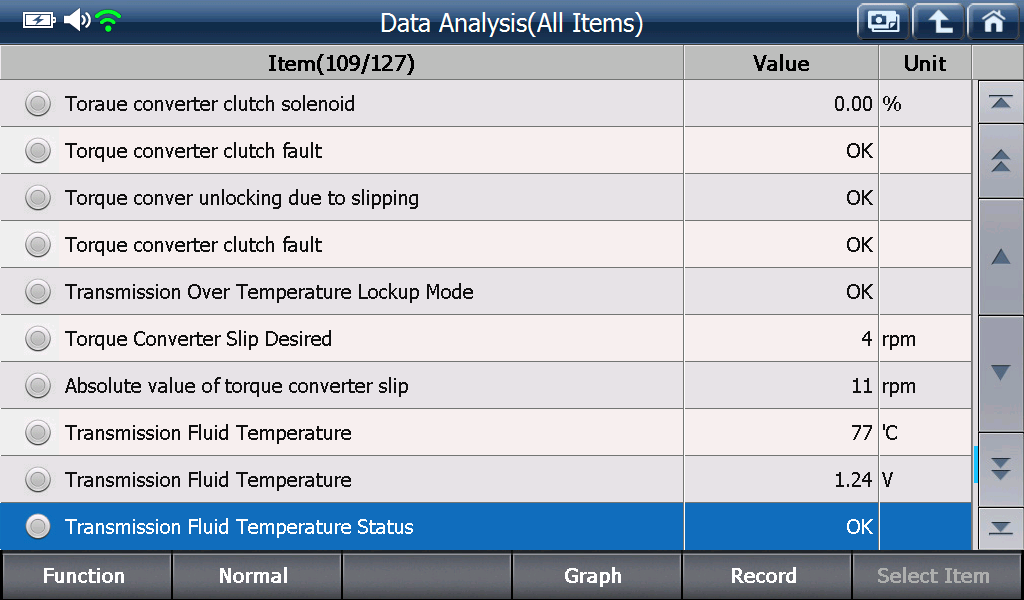Viewport: 1024px width, 600px height.
Task: Open the Function menu
Action: 86,576
